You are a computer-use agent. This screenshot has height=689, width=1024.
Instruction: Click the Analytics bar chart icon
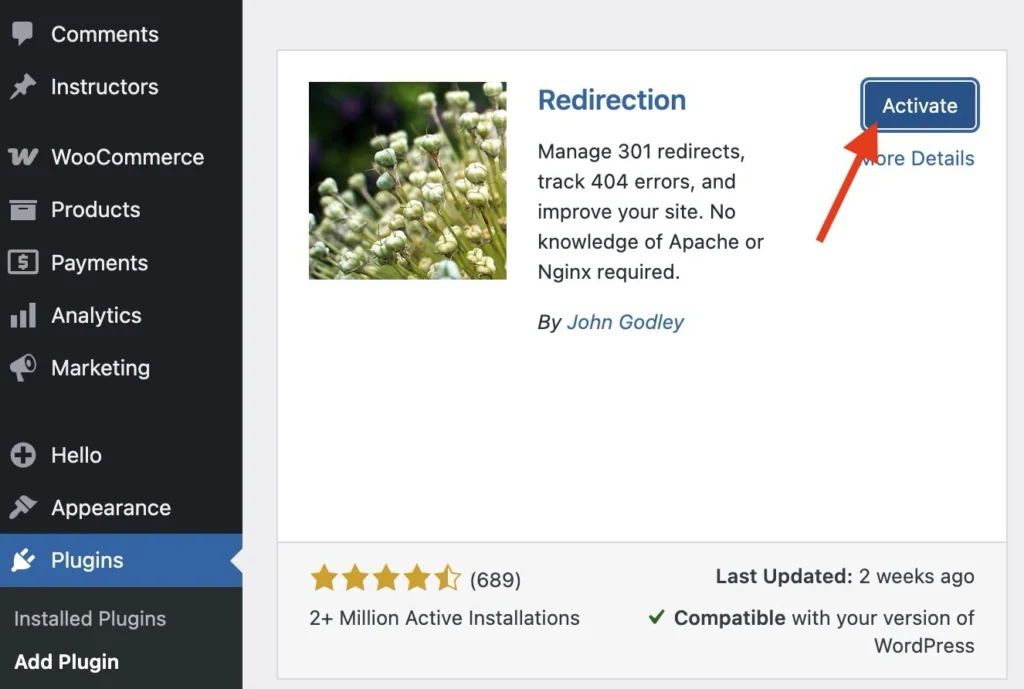pyautogui.click(x=23, y=316)
